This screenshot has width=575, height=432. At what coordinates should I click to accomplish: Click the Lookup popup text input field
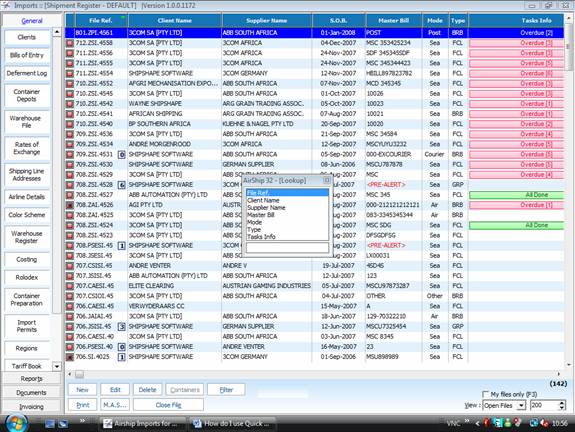[287, 248]
